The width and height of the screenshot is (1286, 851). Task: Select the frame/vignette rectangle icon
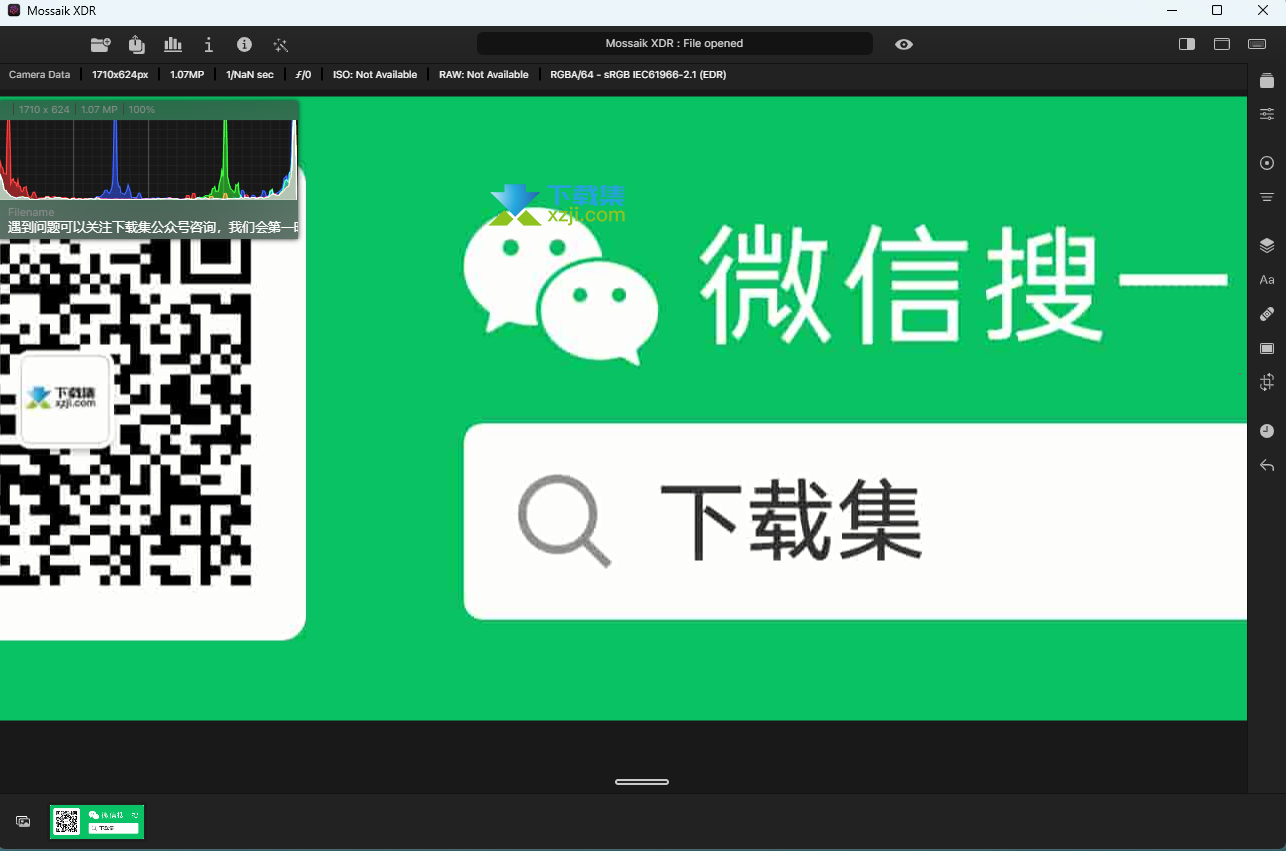[1267, 348]
